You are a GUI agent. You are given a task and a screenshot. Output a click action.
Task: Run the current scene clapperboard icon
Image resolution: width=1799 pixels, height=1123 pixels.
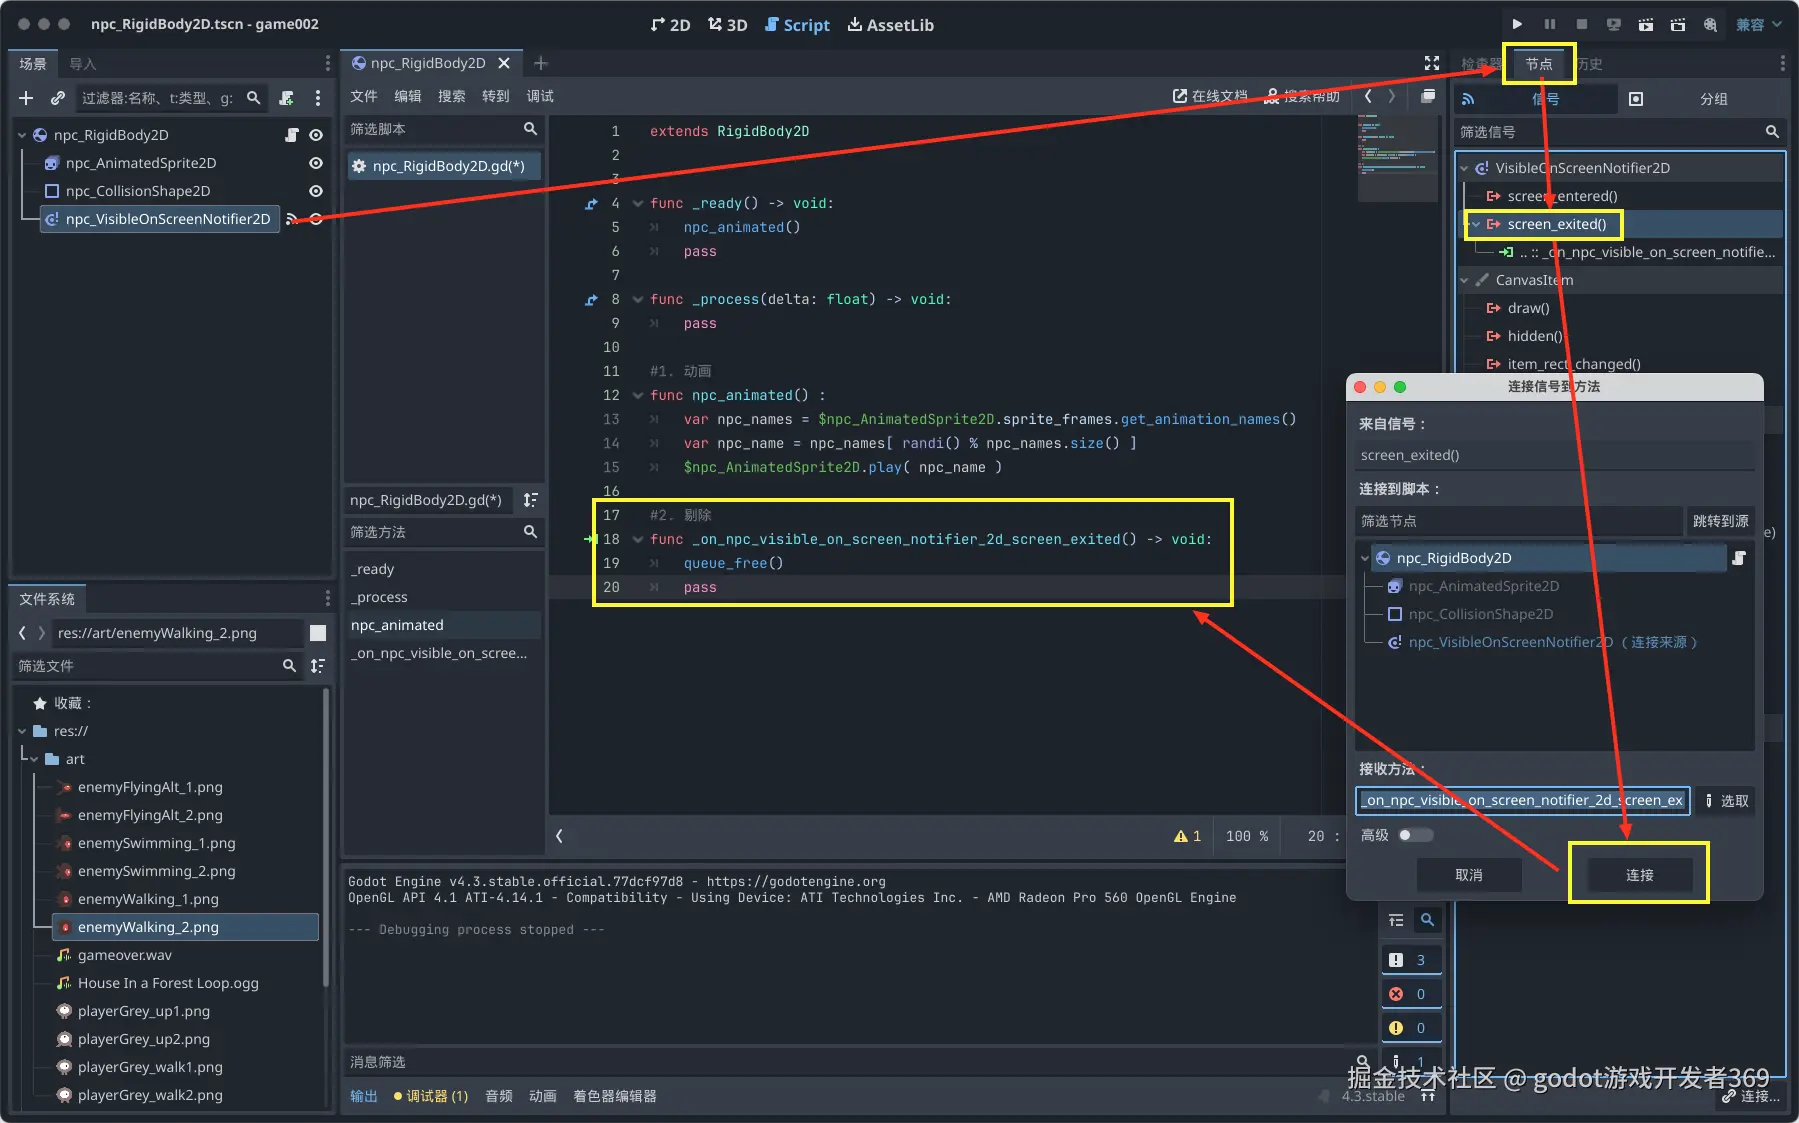click(1646, 24)
